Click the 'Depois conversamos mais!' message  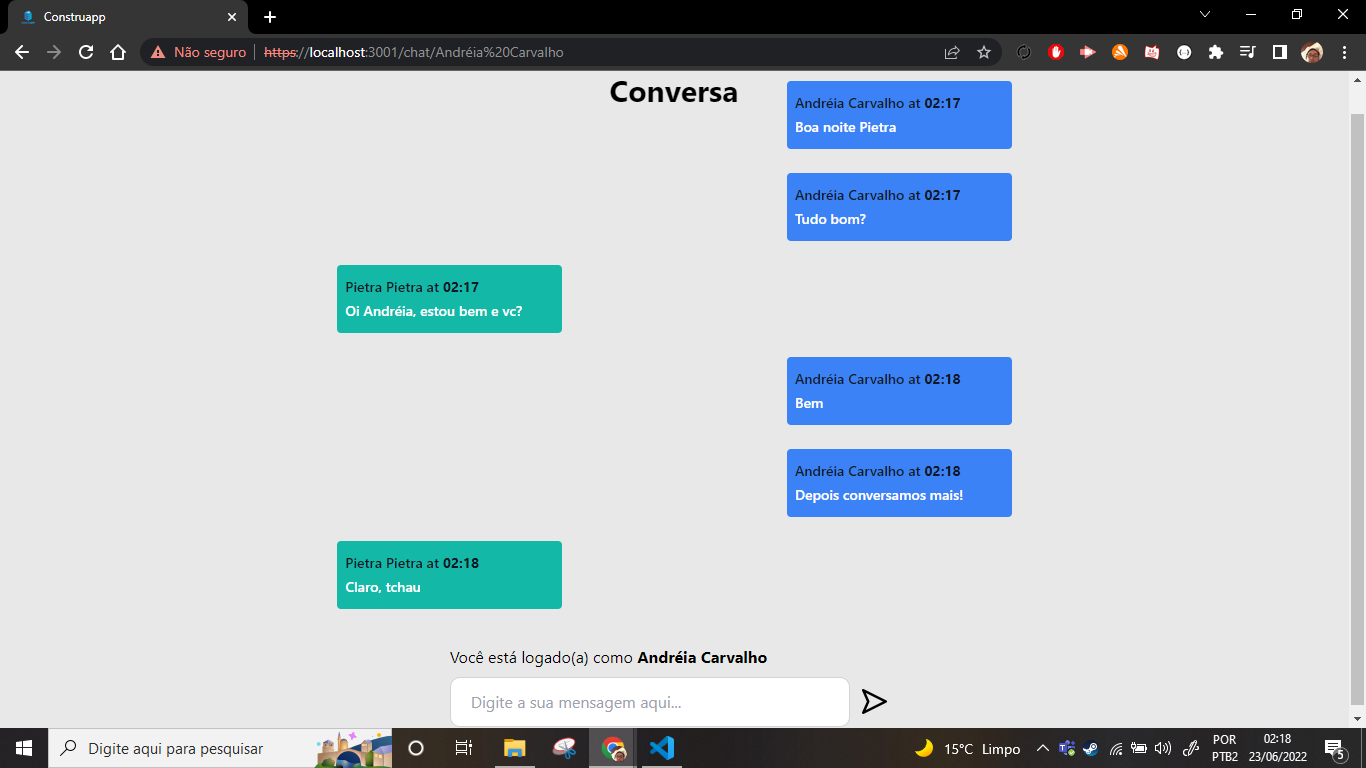click(x=899, y=483)
